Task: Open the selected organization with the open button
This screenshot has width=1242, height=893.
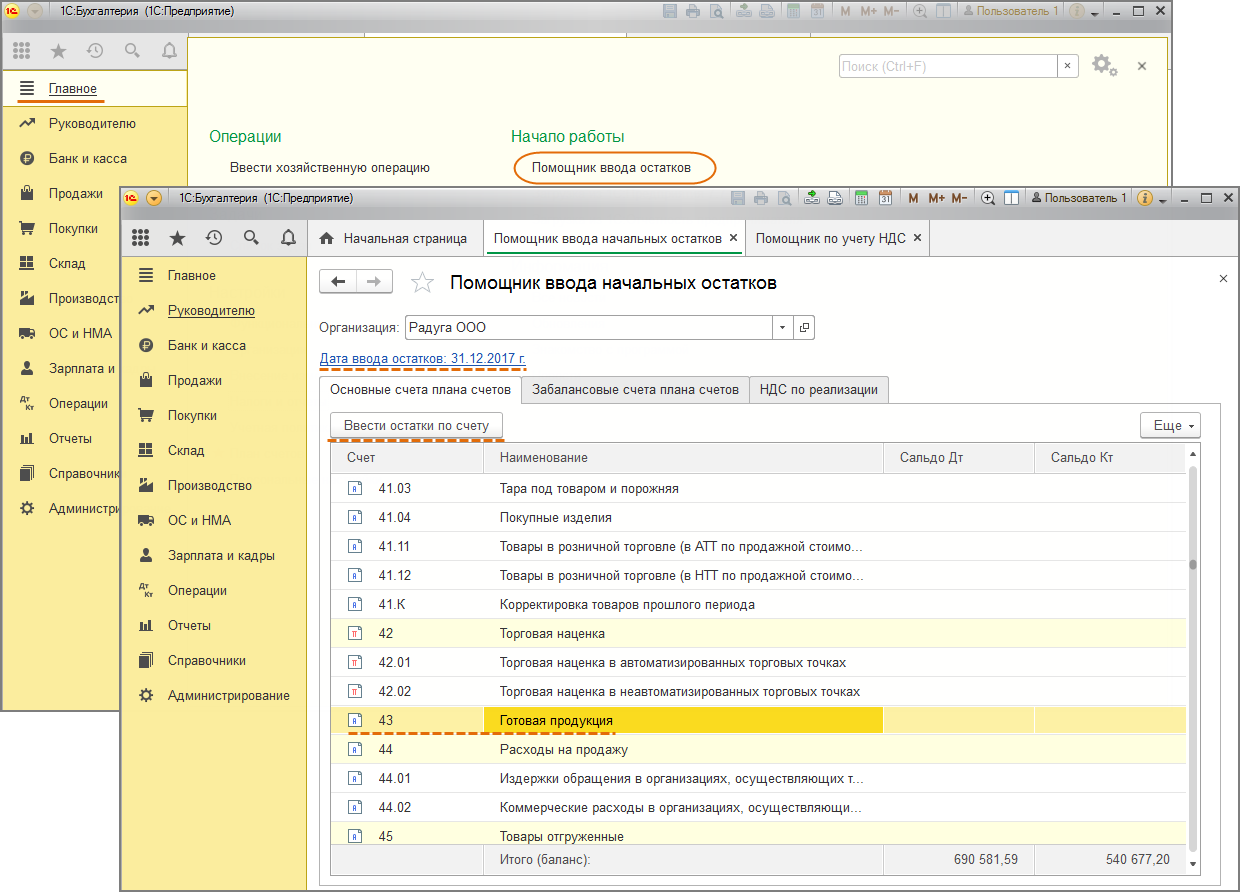Action: click(804, 327)
